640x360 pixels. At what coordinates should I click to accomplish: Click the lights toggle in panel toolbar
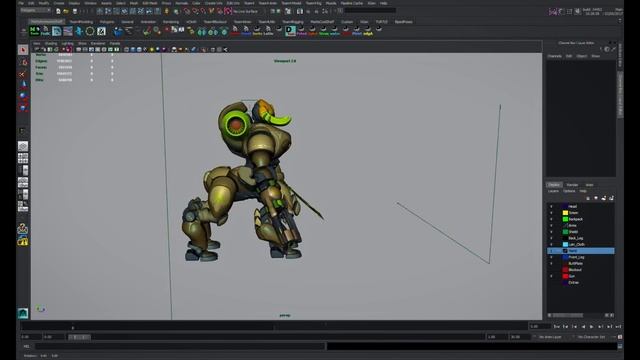pos(152,49)
